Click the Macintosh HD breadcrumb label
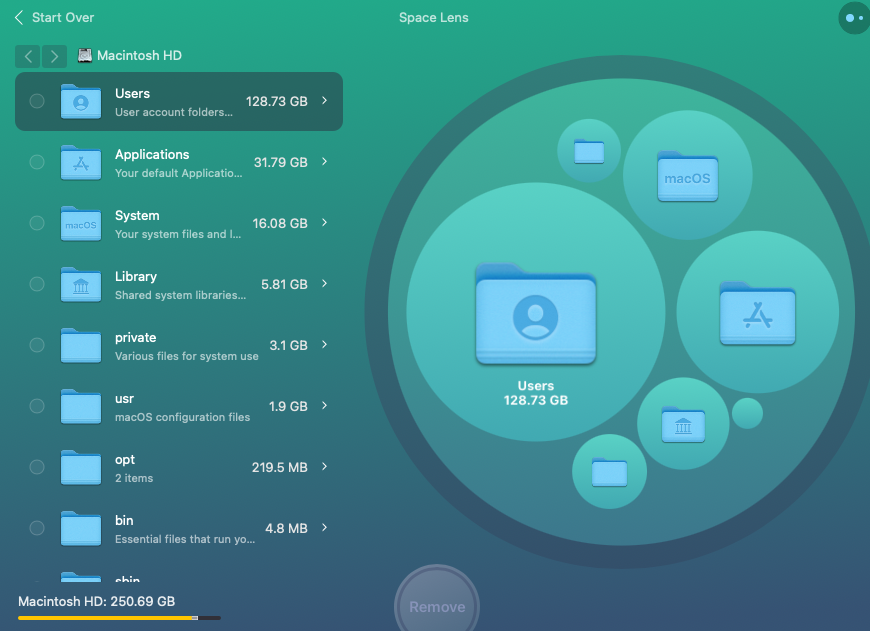Viewport: 870px width, 631px height. coord(139,55)
